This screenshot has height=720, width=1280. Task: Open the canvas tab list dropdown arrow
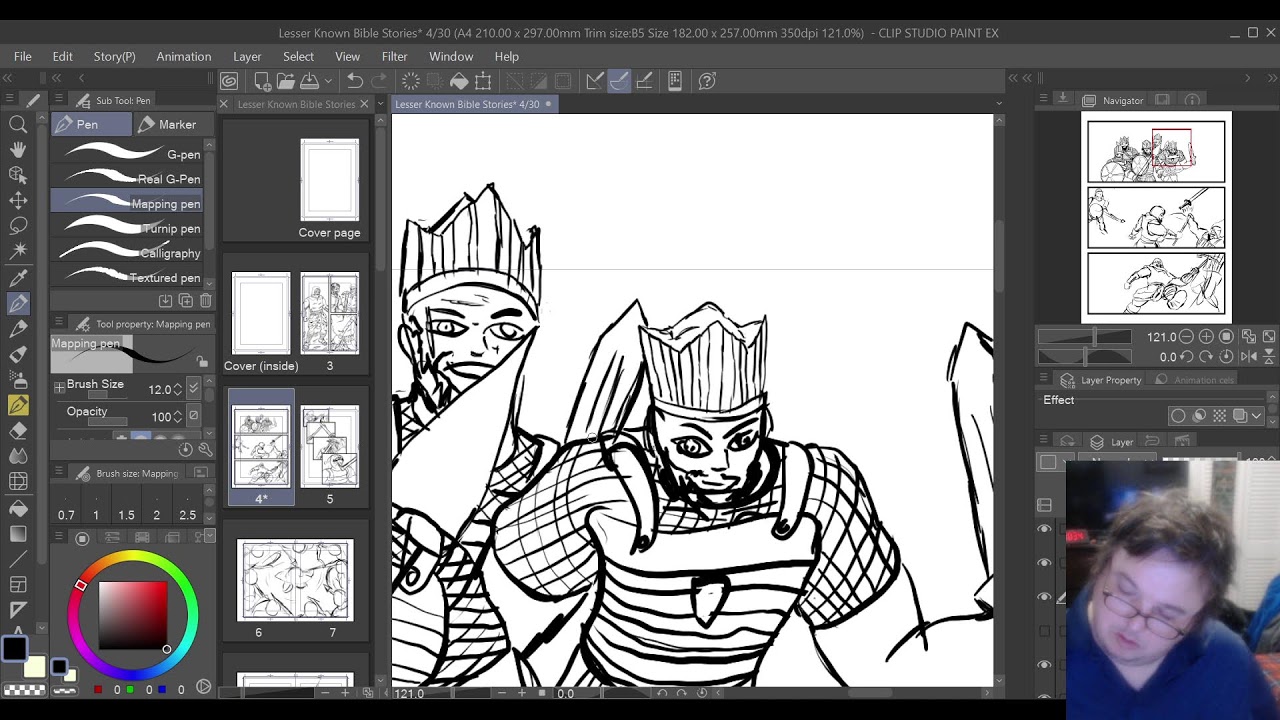coord(998,103)
